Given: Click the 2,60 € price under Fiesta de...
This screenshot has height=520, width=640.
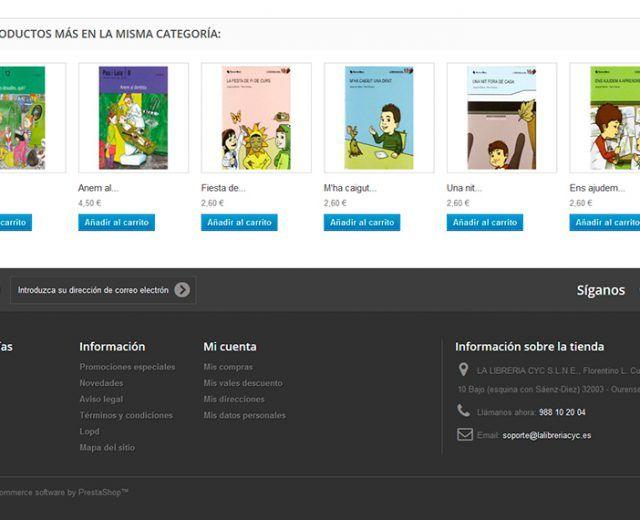Looking at the screenshot, I should [x=212, y=203].
